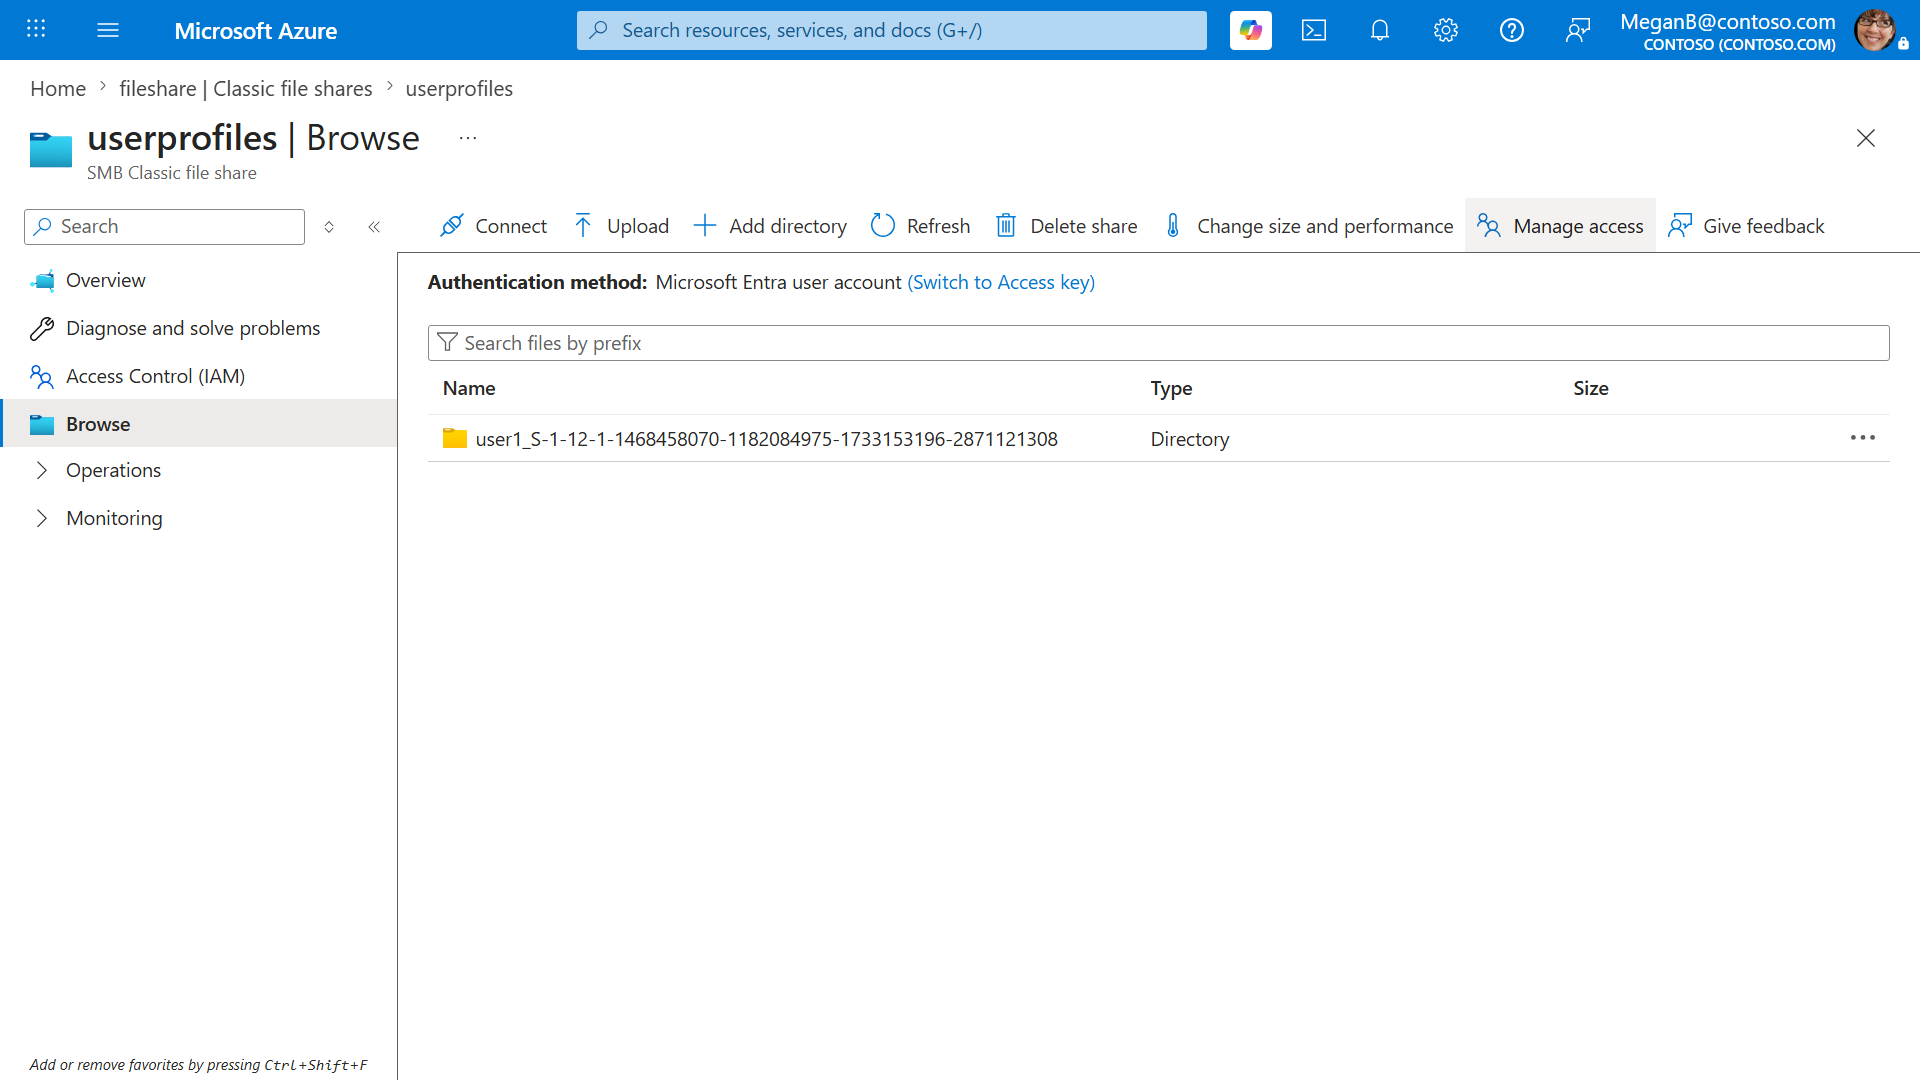Open the notifications bell
This screenshot has height=1080, width=1920.
[1380, 30]
